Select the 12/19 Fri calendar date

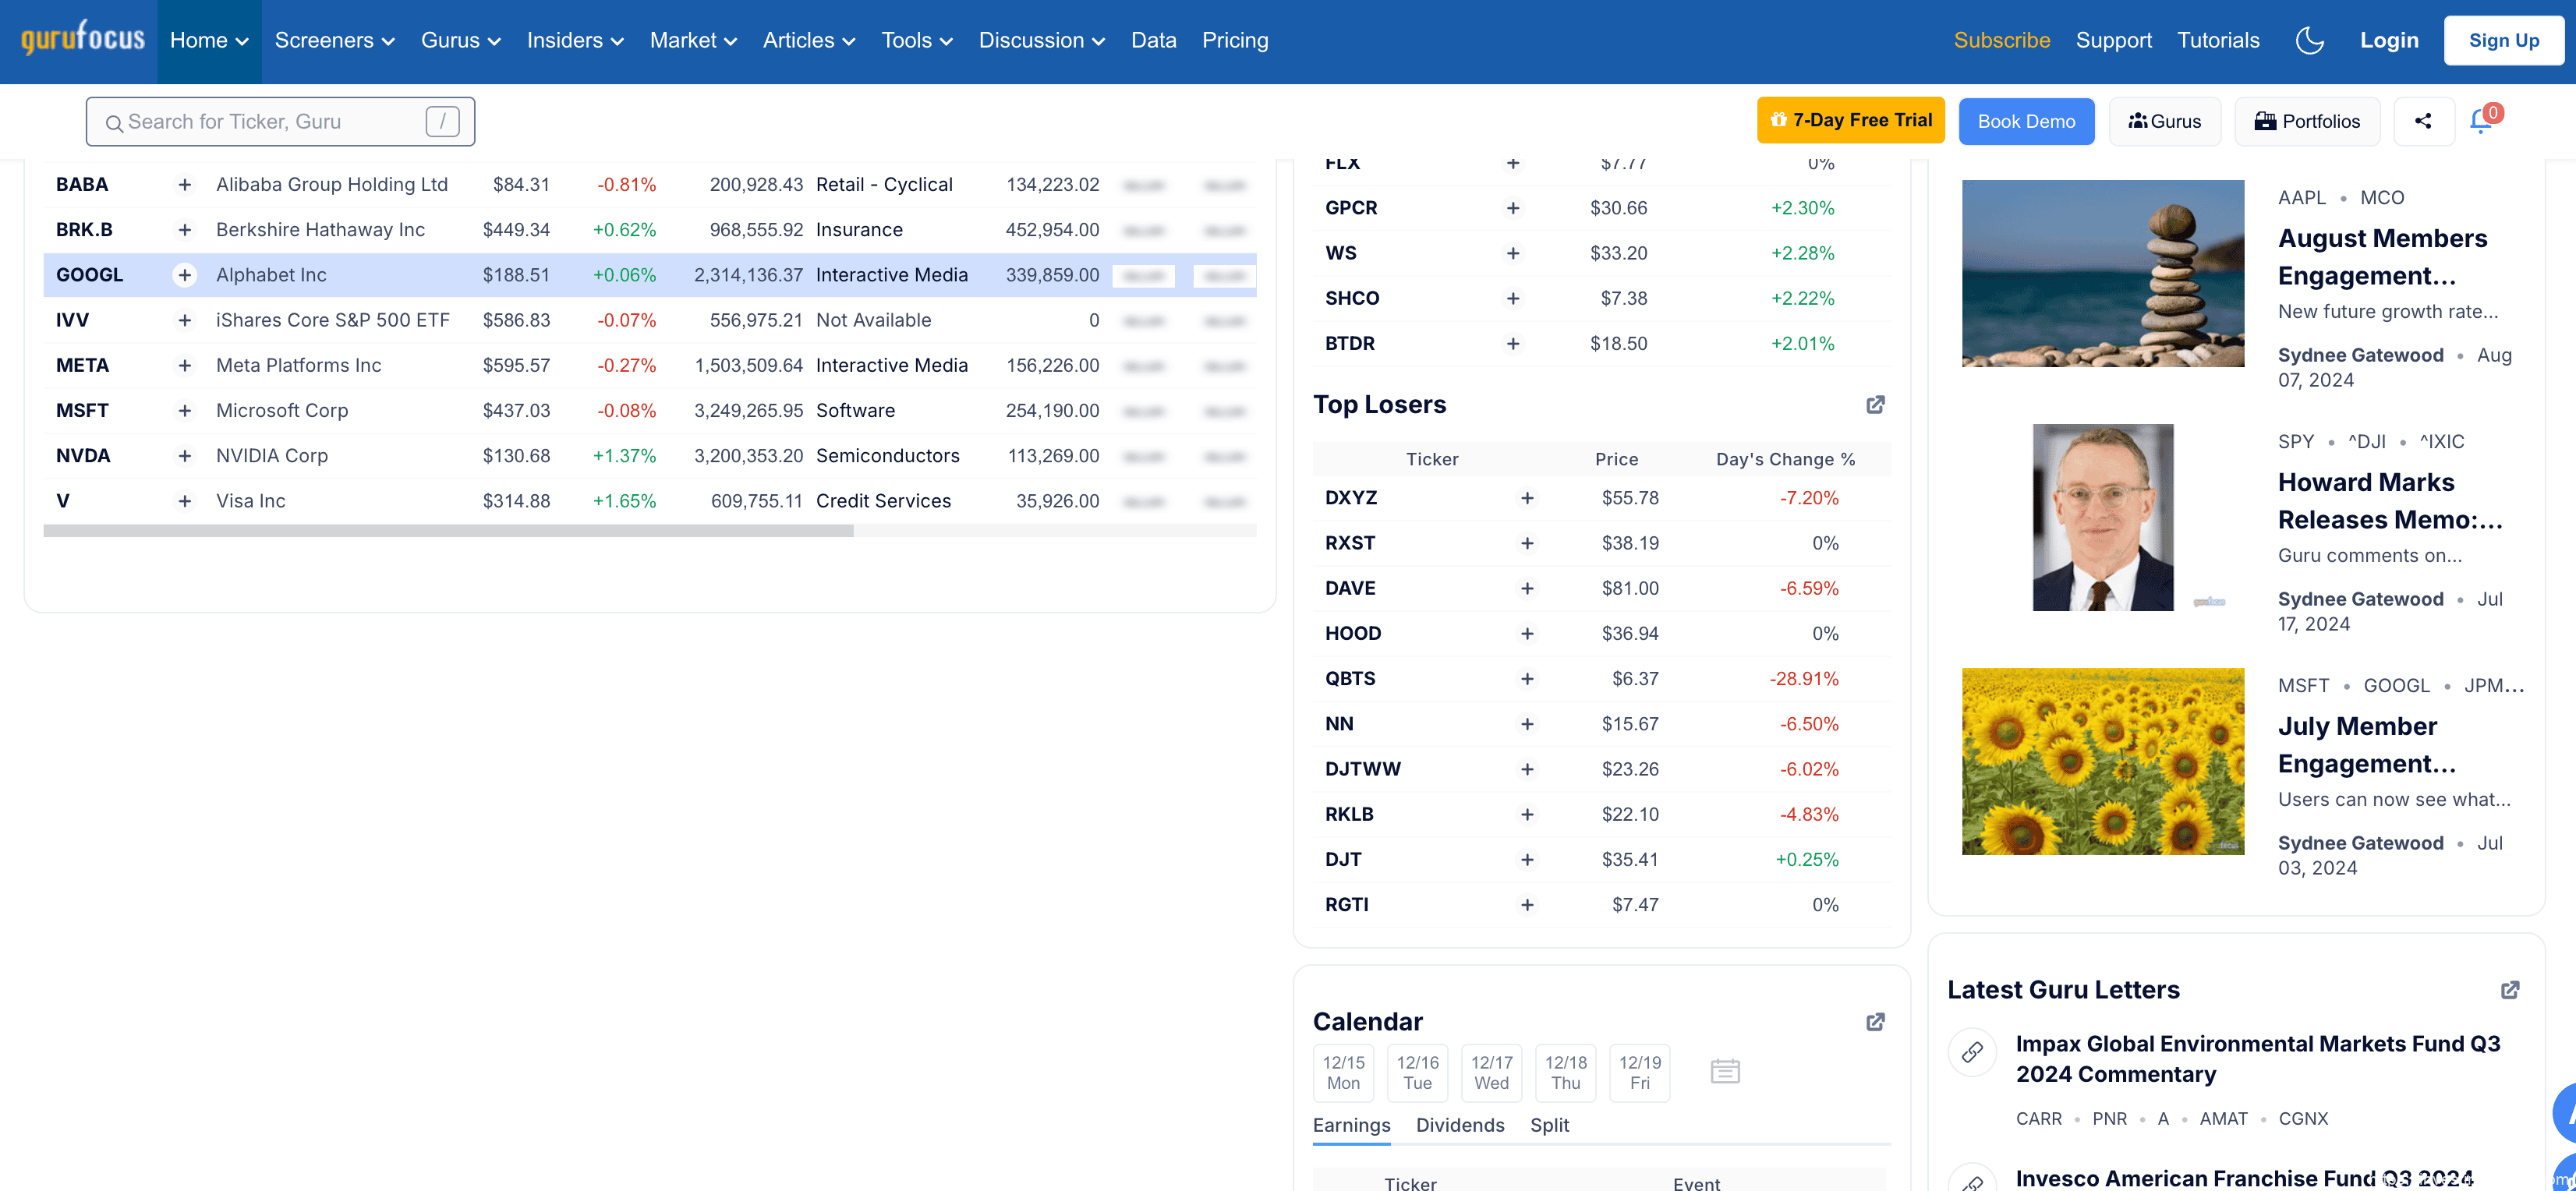coord(1639,1072)
